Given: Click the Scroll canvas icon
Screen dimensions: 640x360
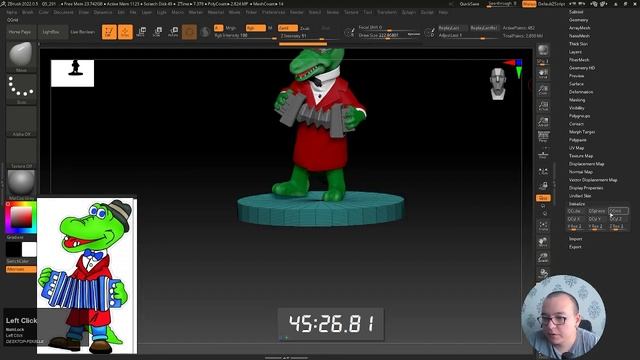Looking at the screenshot, I should coord(543,74).
